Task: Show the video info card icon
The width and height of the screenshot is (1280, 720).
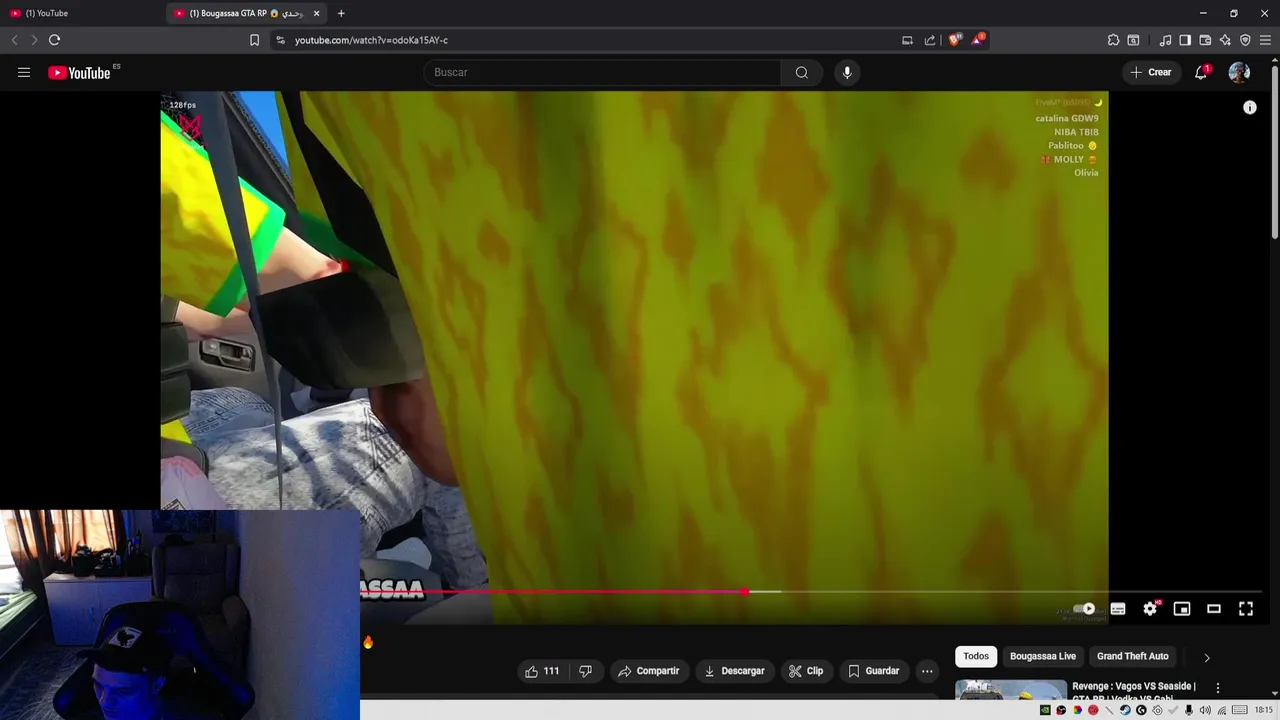Action: tap(1249, 108)
